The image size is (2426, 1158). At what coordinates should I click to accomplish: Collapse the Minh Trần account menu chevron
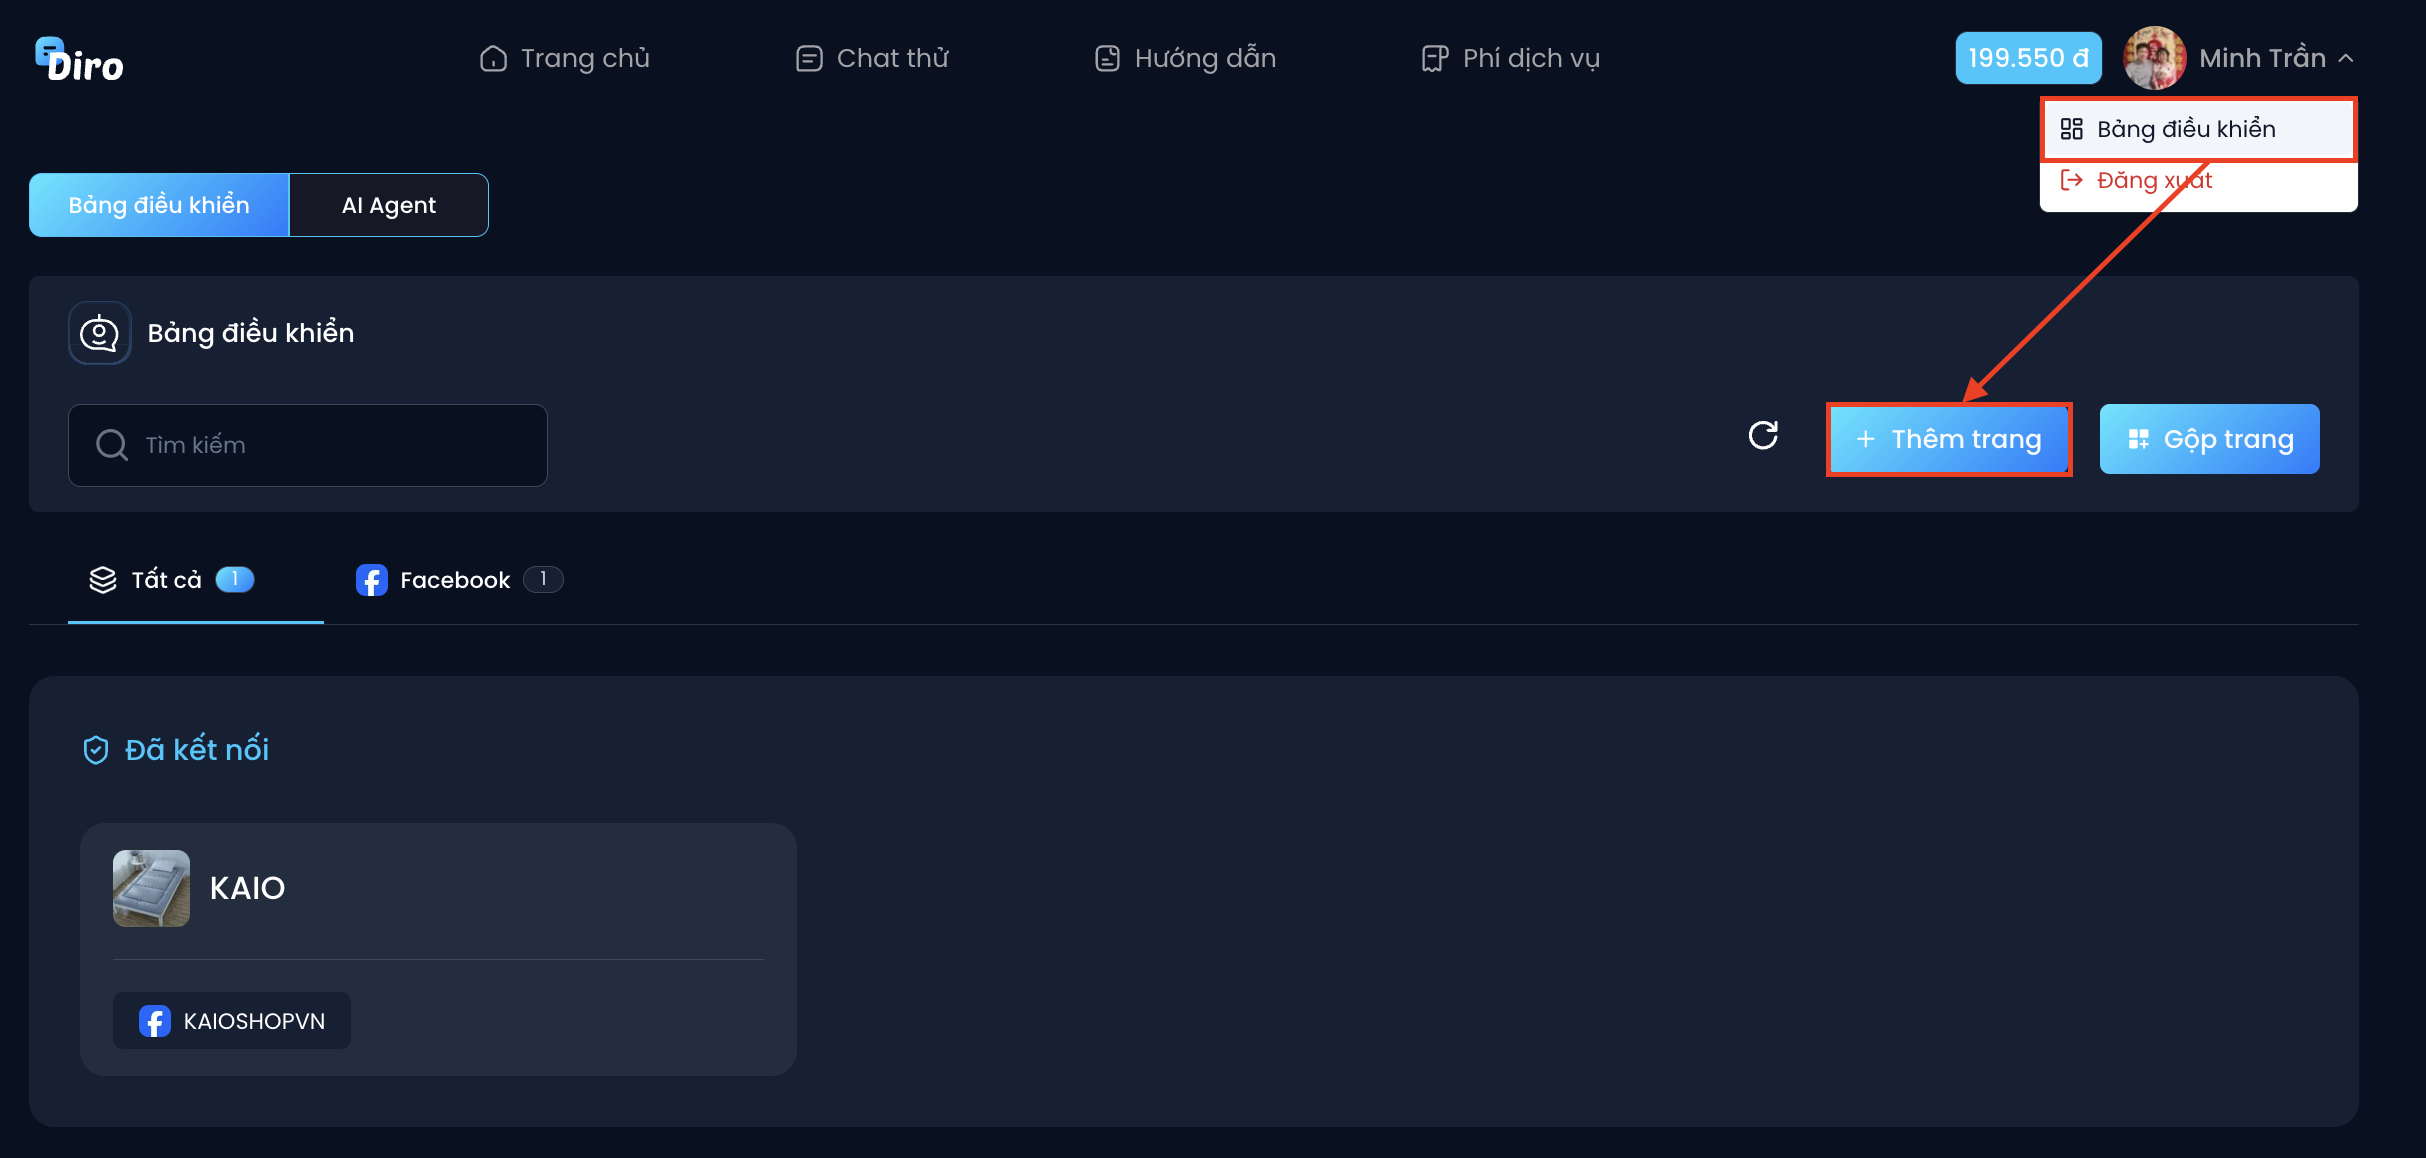pyautogui.click(x=2346, y=59)
